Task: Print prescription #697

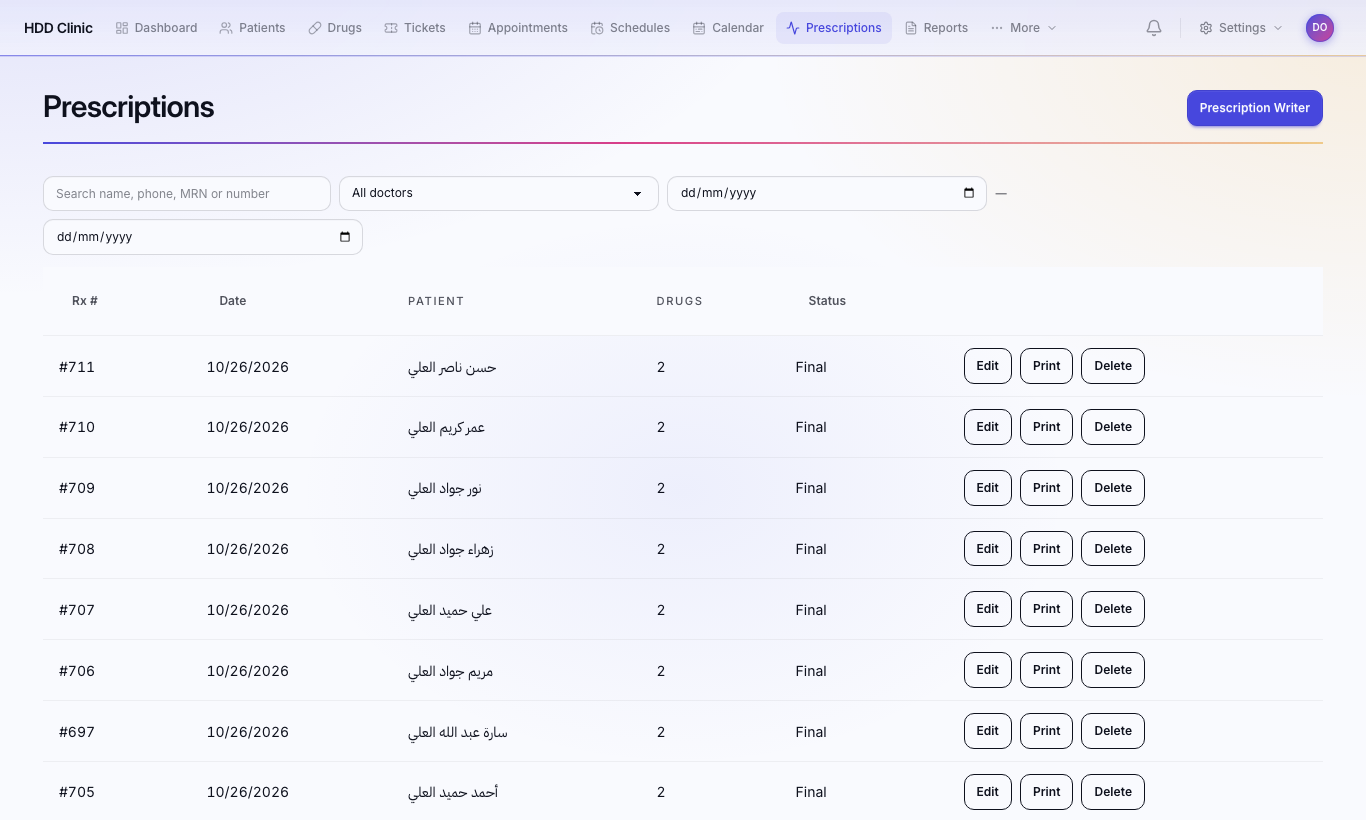Action: 1047,731
